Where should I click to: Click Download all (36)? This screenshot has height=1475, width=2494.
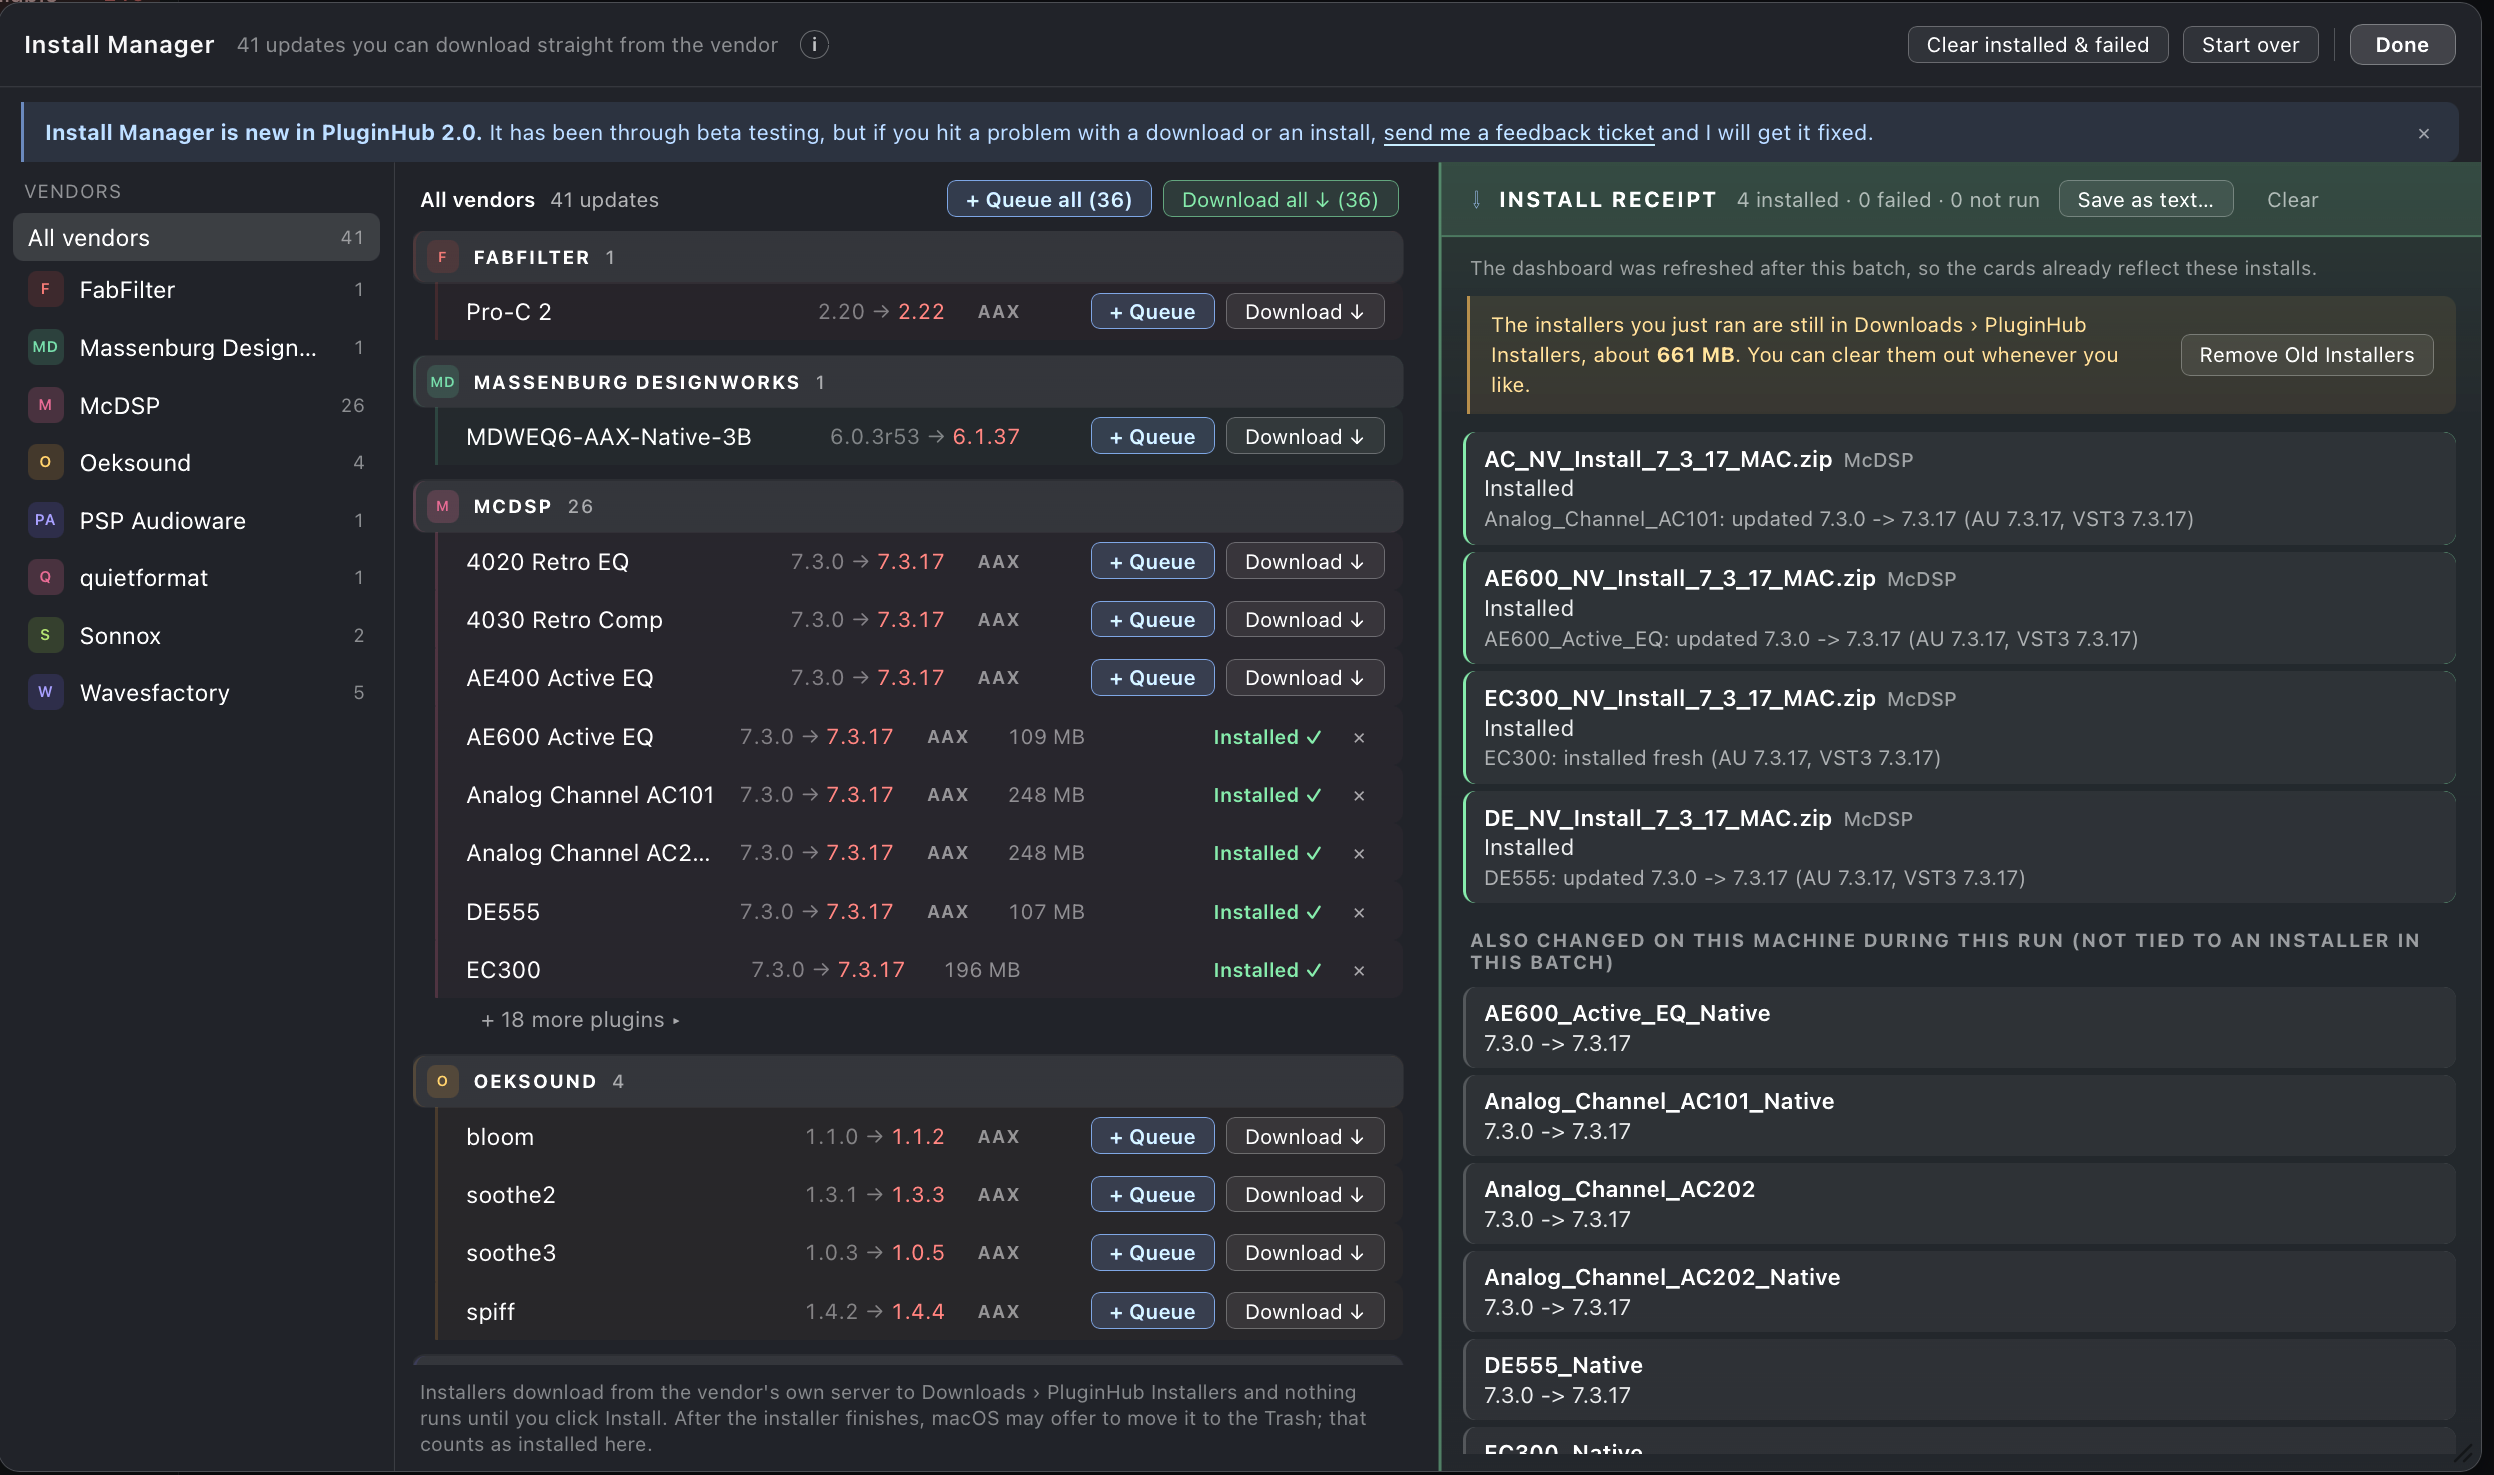click(1280, 199)
